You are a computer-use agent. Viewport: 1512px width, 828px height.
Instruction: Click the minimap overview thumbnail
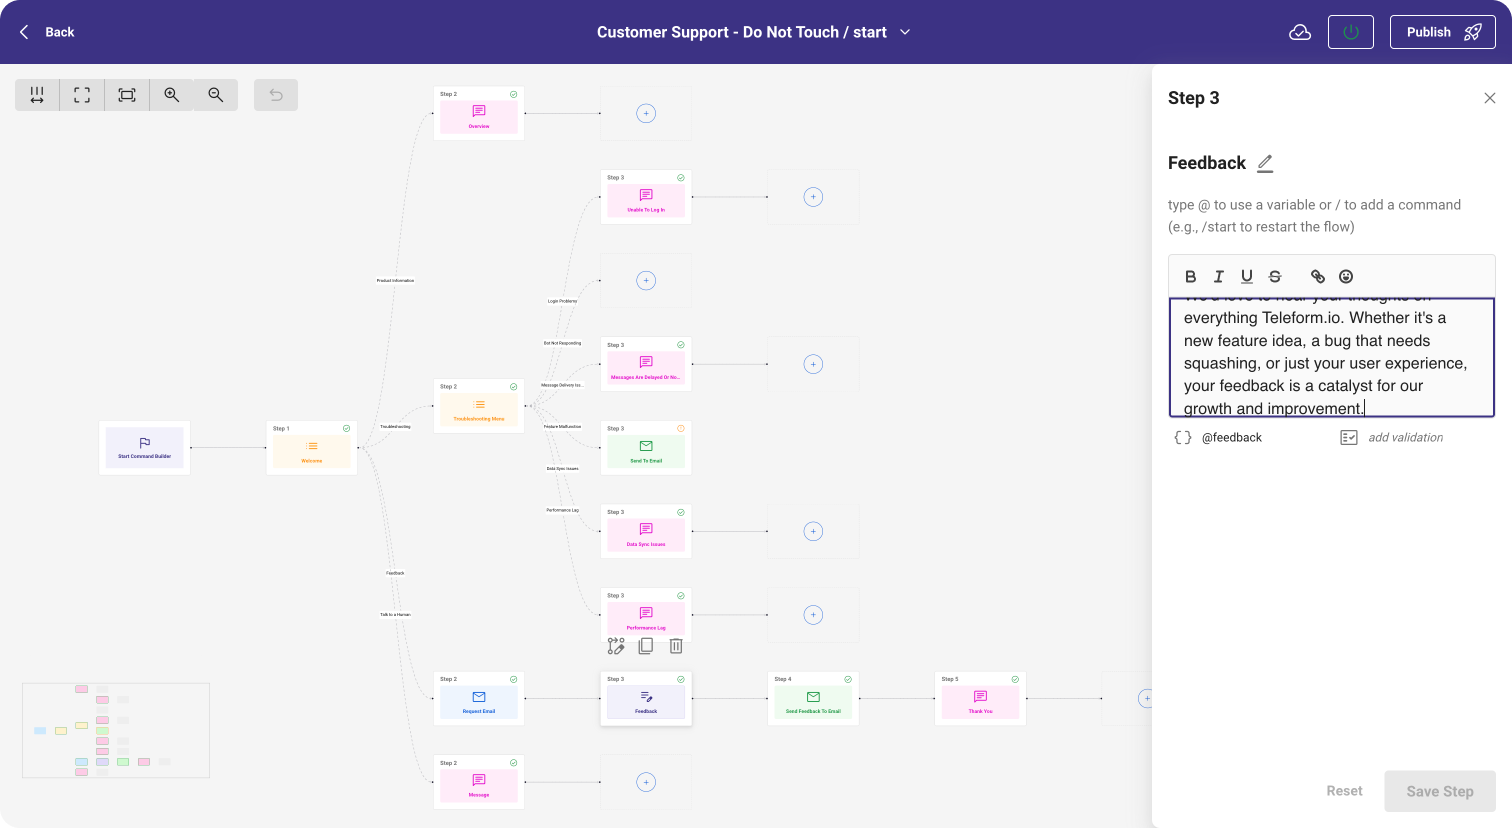(x=116, y=730)
